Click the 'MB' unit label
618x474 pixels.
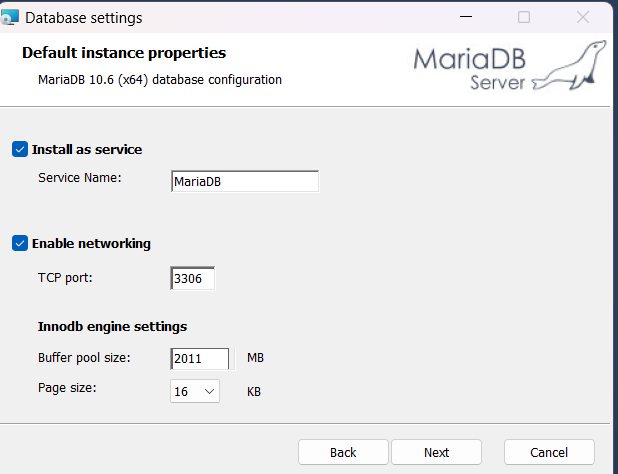tap(255, 358)
